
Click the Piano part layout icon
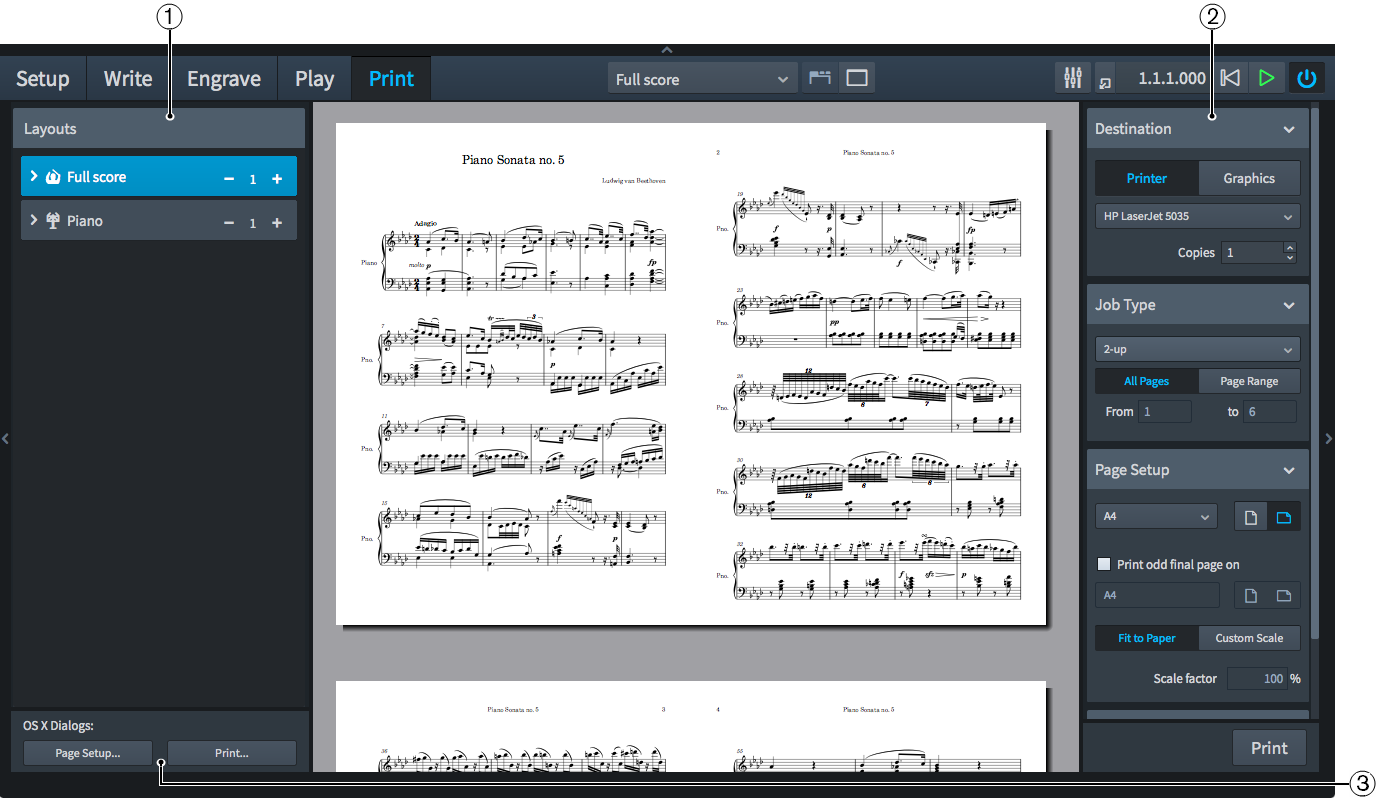(x=53, y=221)
